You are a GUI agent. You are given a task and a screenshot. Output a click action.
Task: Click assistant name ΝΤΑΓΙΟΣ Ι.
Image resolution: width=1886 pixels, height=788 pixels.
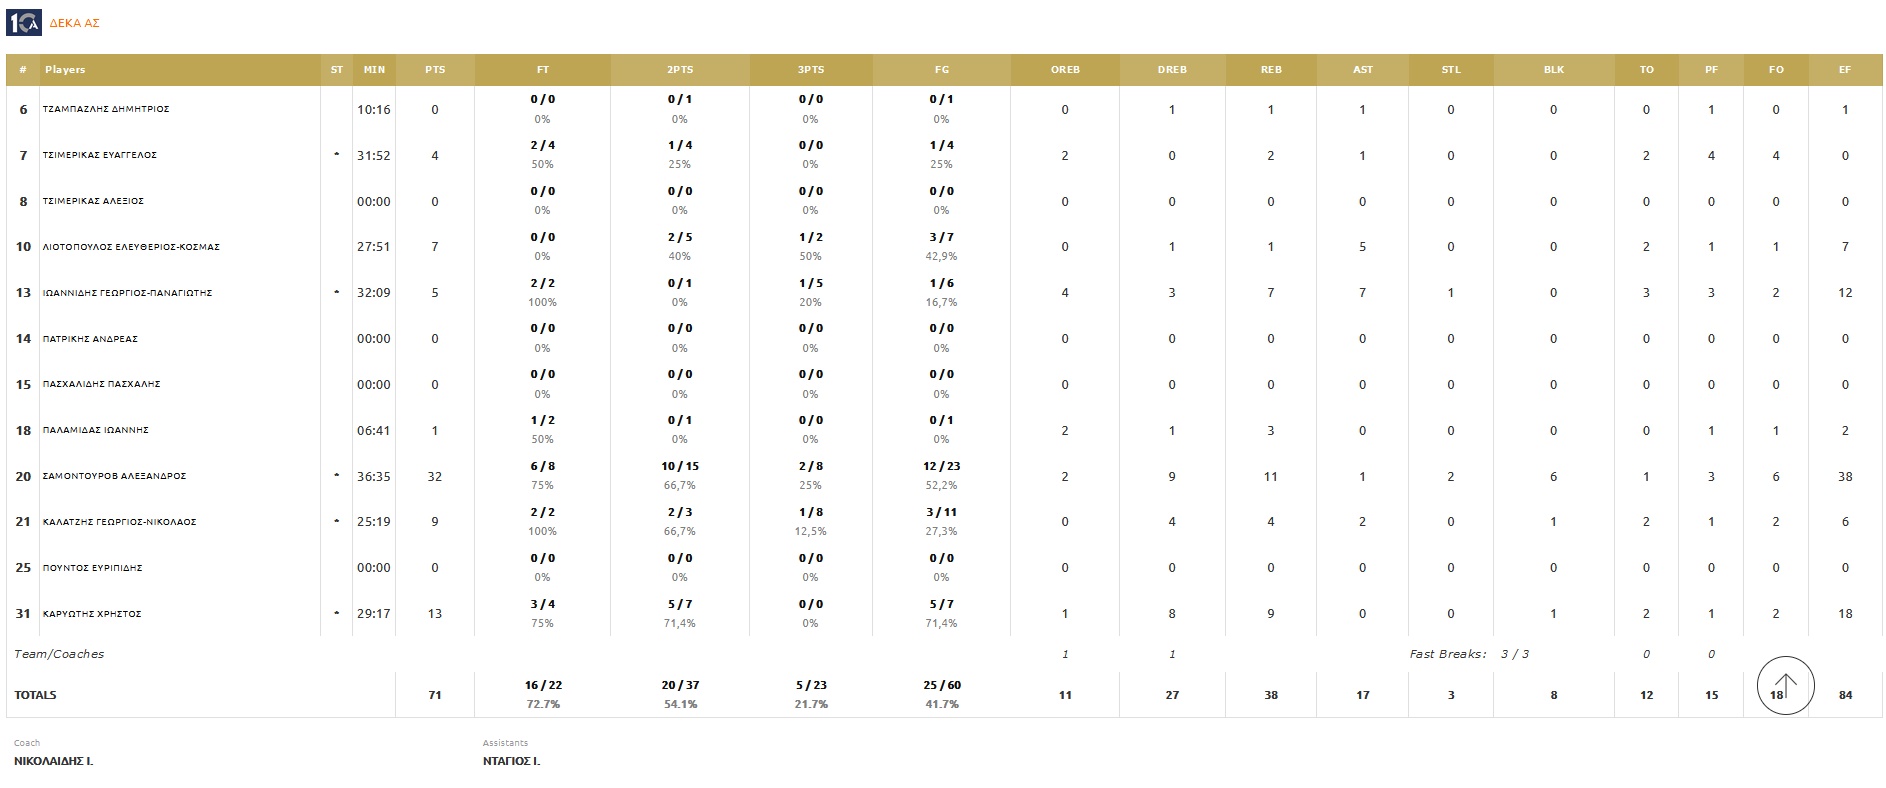(x=511, y=761)
